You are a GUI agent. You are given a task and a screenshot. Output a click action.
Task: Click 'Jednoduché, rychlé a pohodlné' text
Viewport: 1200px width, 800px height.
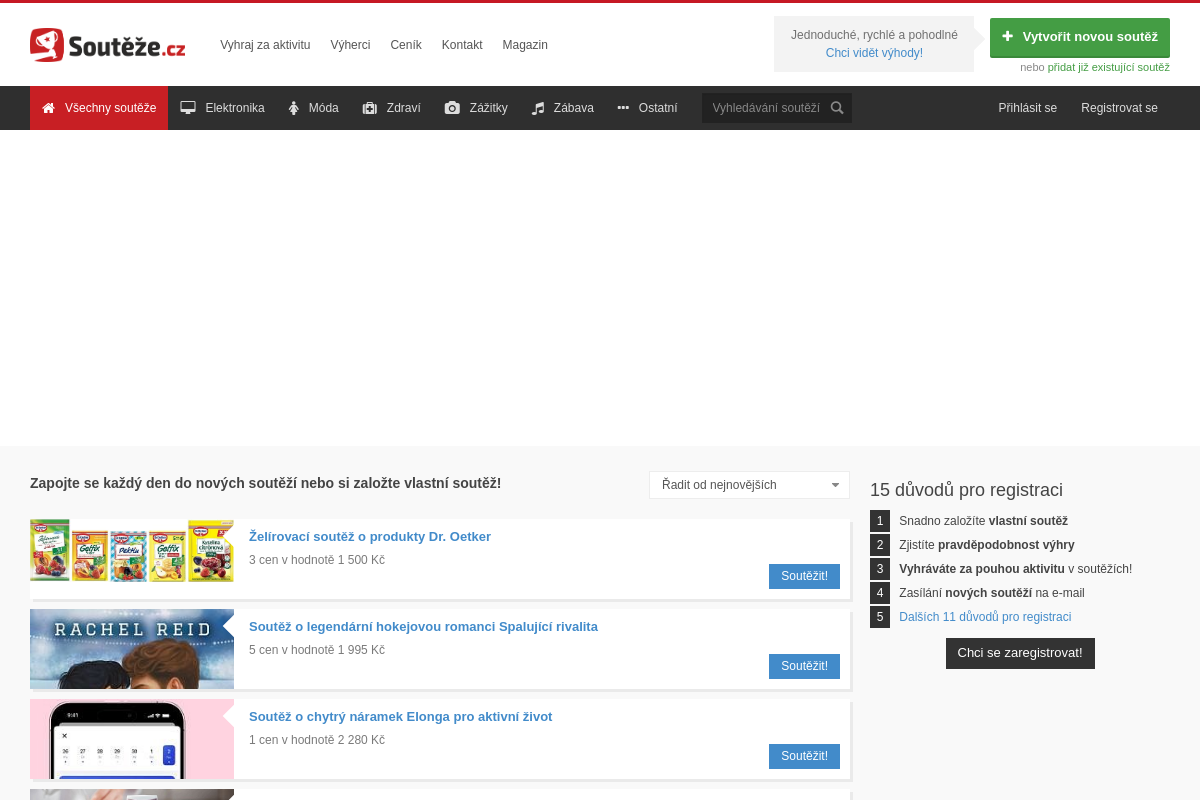[874, 35]
